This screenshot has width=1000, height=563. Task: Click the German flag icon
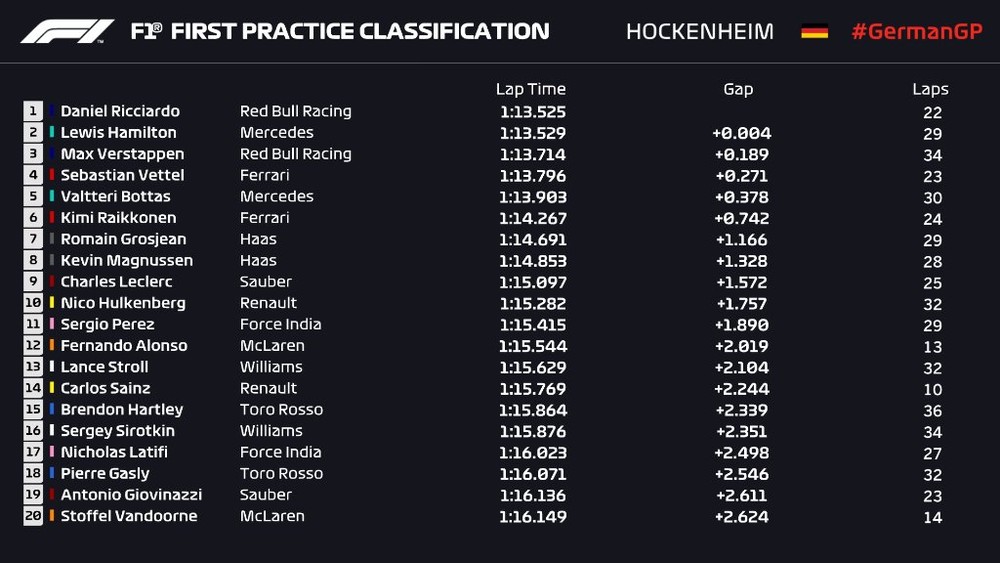(814, 31)
